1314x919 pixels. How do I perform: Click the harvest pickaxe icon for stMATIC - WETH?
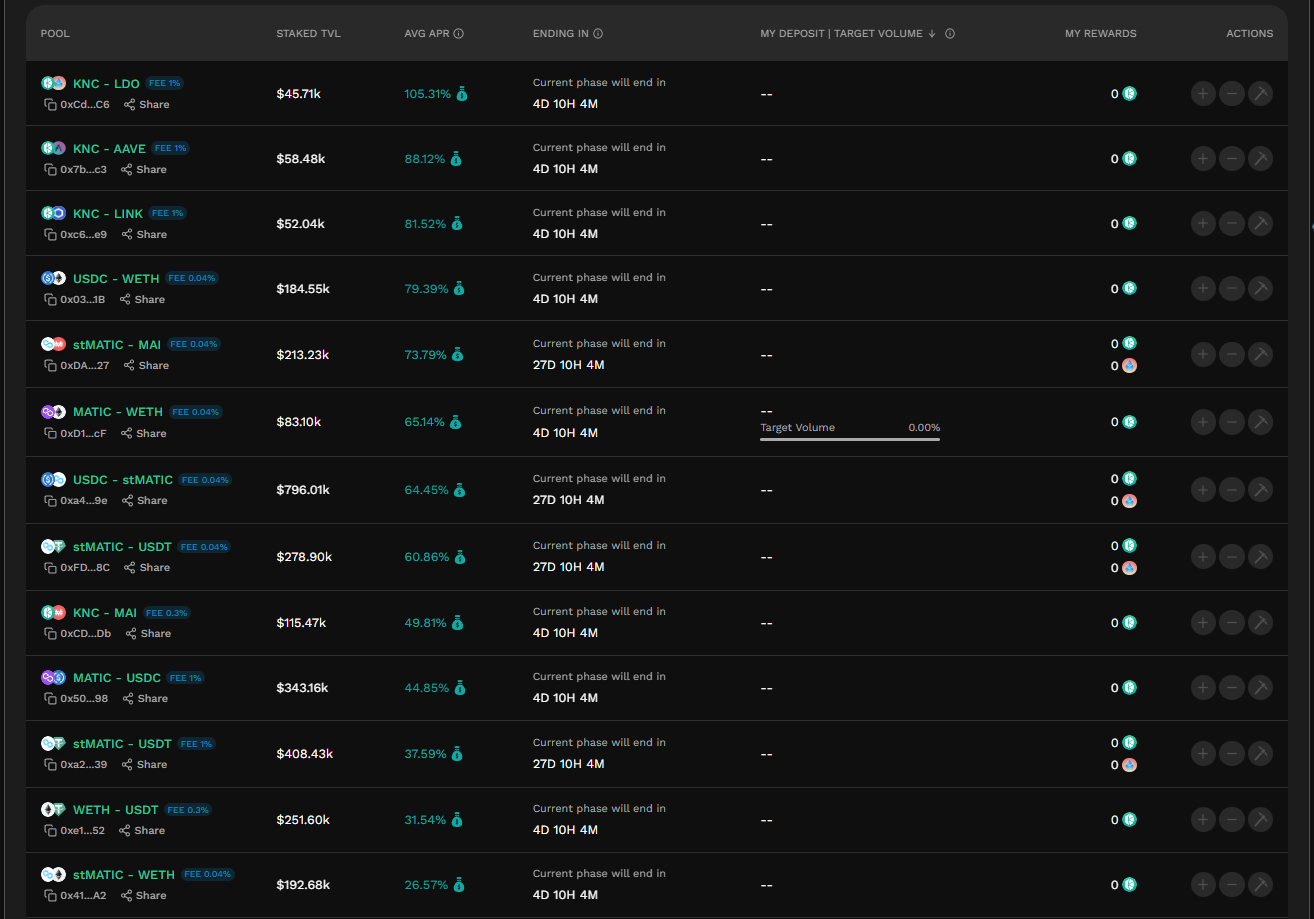1261,885
